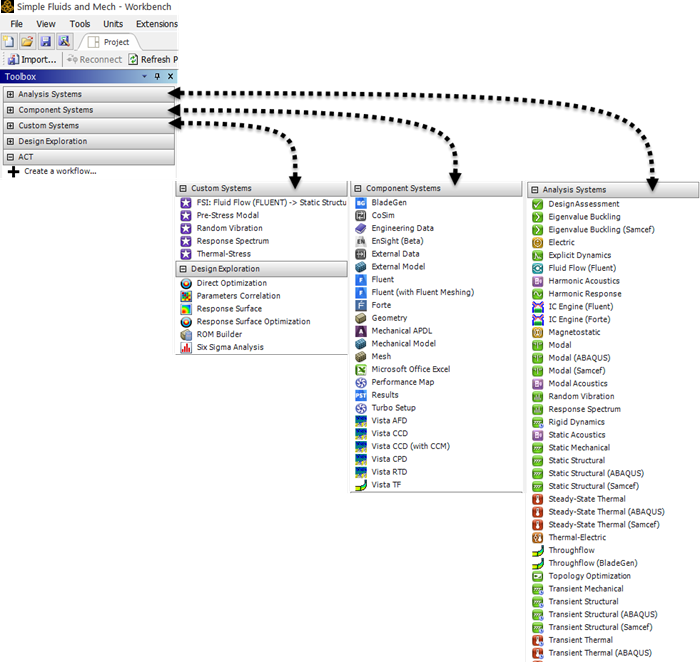Viewport: 700px width, 662px height.
Task: Click the Results component icon
Action: 361,396
